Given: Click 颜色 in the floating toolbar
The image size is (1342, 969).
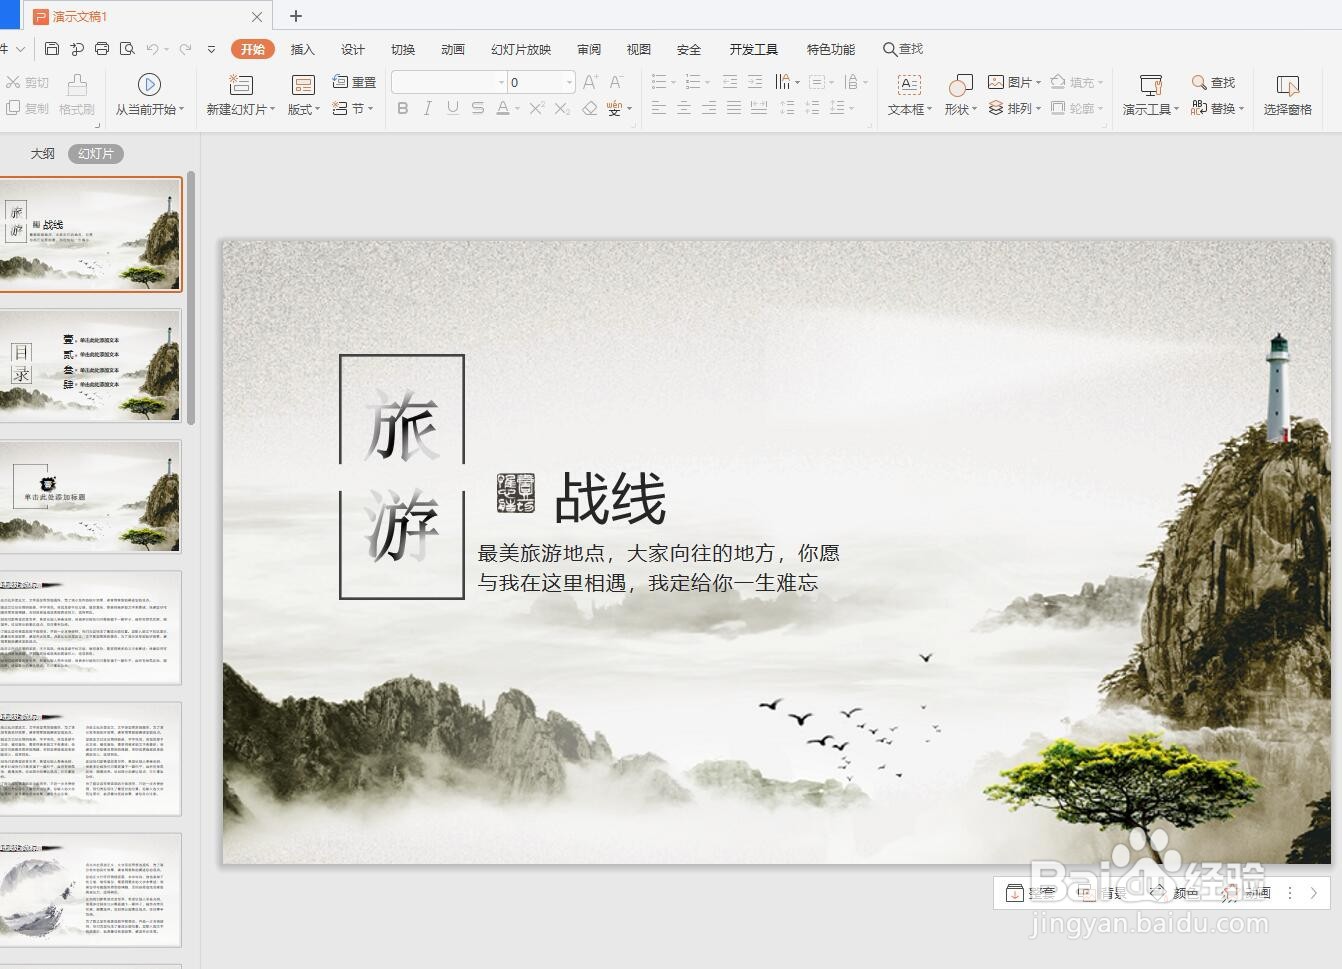Looking at the screenshot, I should [x=1185, y=892].
